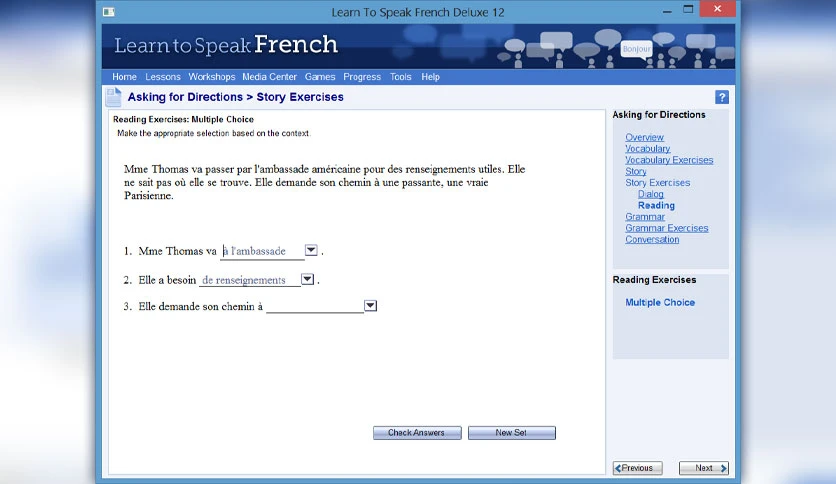Open the Conversation link
836x484 pixels.
[x=652, y=239]
